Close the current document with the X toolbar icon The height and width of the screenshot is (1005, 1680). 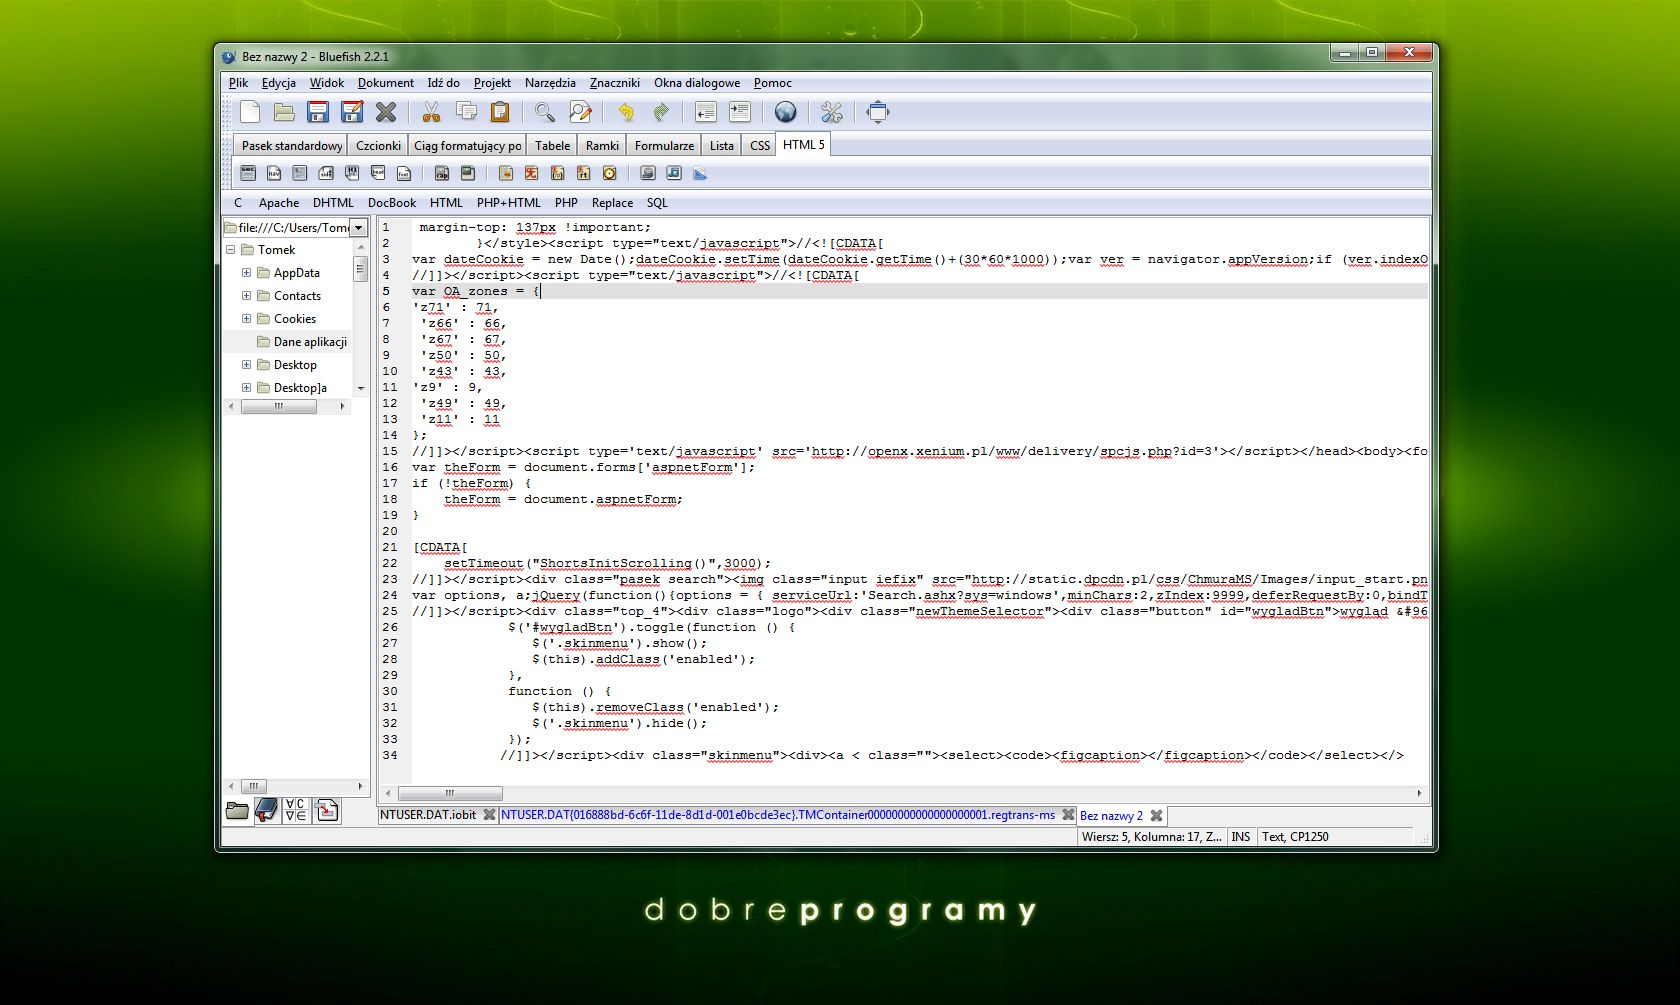coord(386,112)
